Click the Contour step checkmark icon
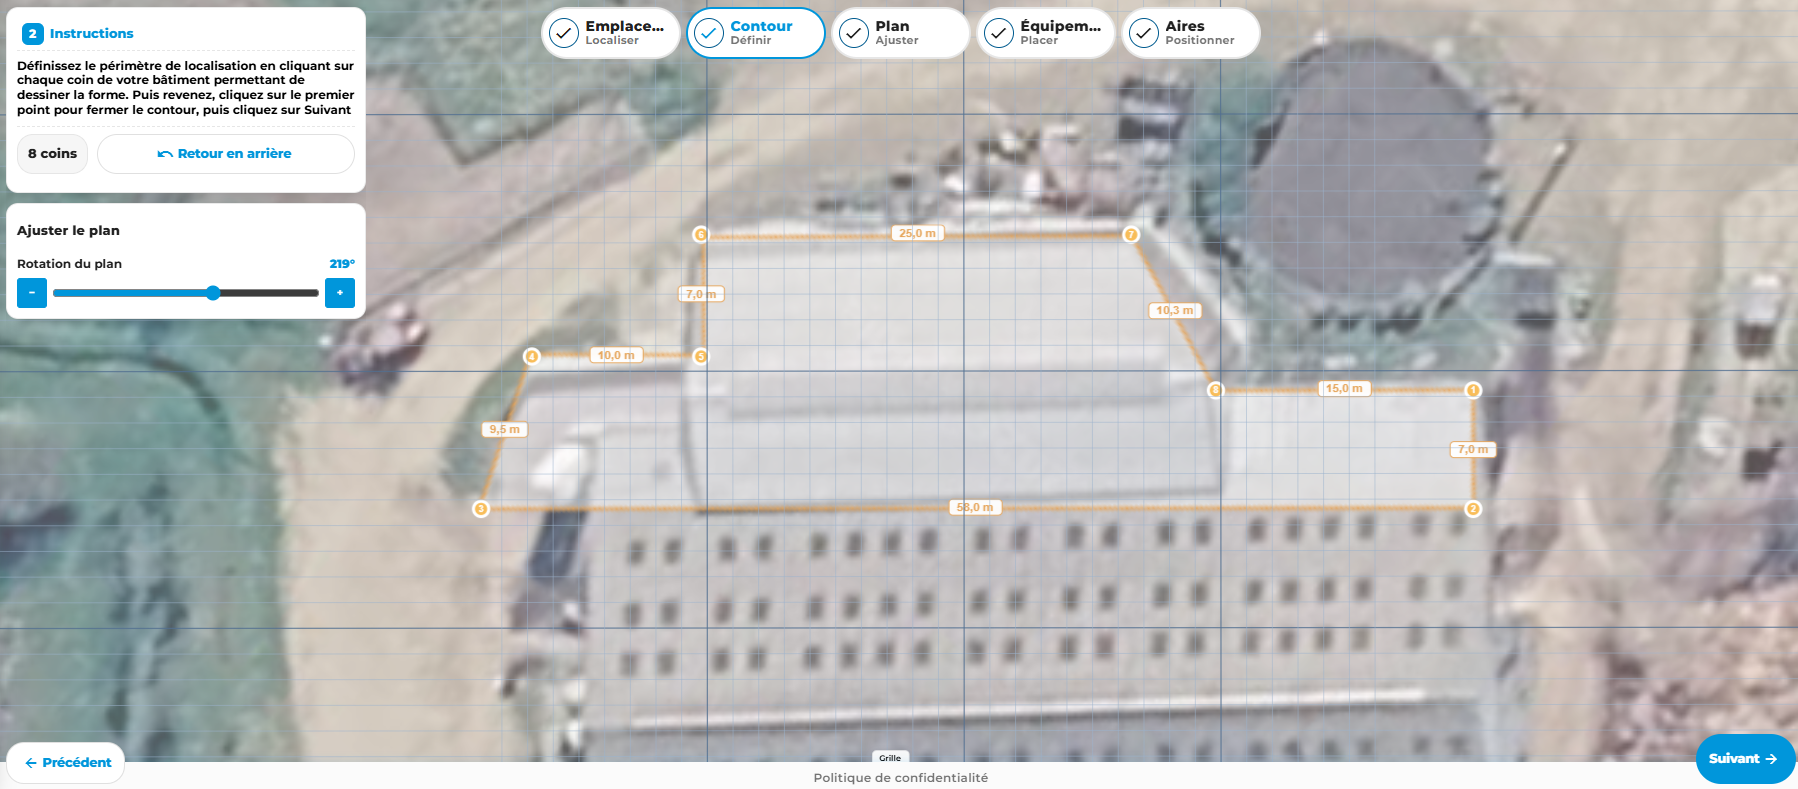The width and height of the screenshot is (1798, 789). pos(709,33)
